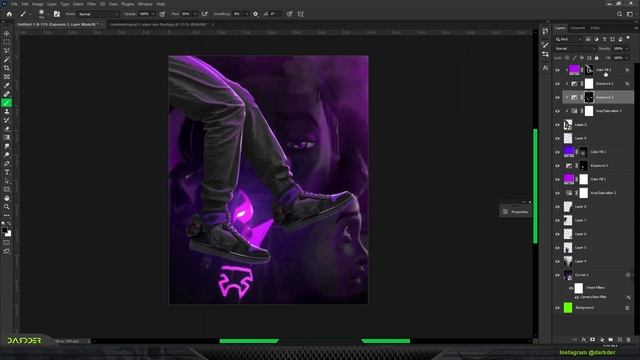Screen dimensions: 640x360
Task: Create new fill or adjustment layer icon
Action: 602,340
